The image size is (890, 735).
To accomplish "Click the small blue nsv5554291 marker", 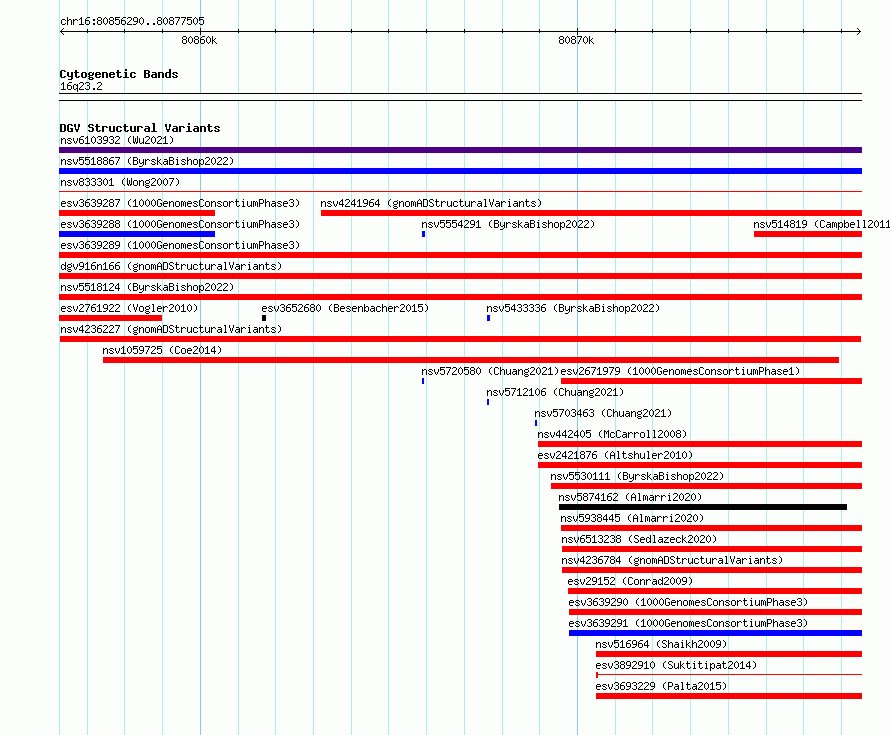I will [x=423, y=234].
